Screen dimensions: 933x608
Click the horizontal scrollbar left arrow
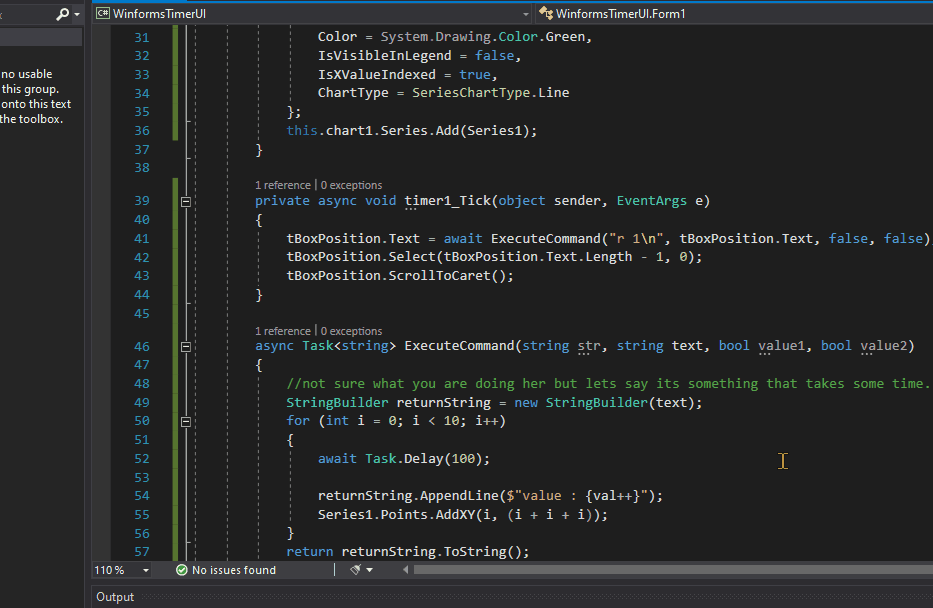click(x=404, y=570)
